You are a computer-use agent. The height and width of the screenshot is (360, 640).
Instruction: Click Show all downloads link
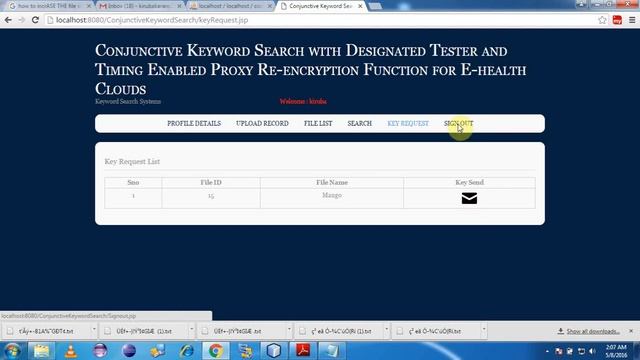point(593,331)
